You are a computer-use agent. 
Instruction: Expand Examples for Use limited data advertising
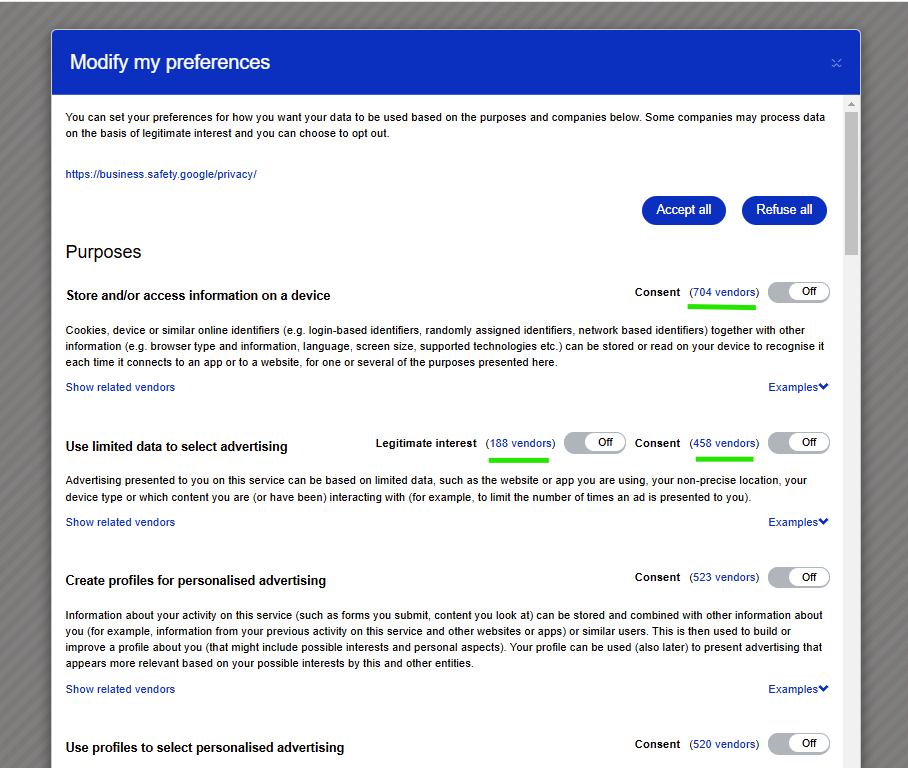798,522
